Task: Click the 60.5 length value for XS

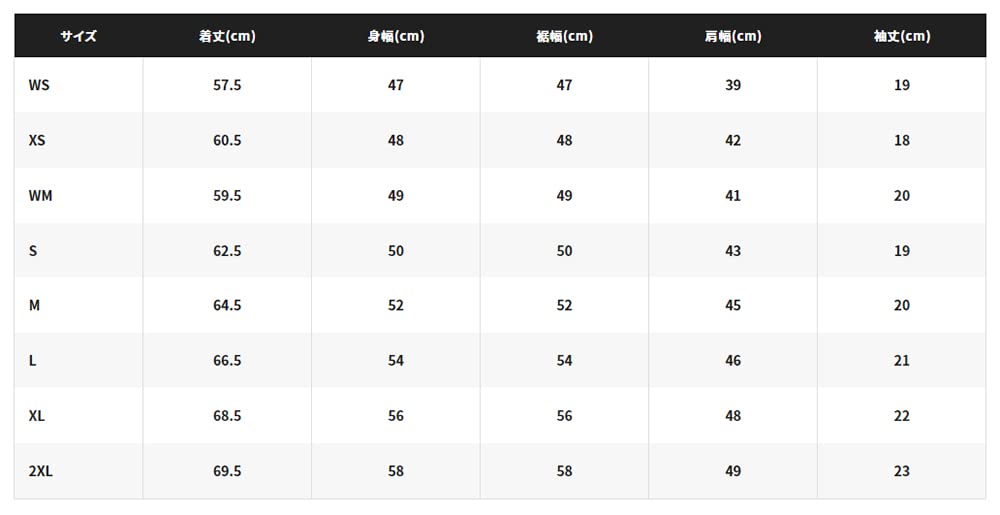Action: tap(227, 140)
